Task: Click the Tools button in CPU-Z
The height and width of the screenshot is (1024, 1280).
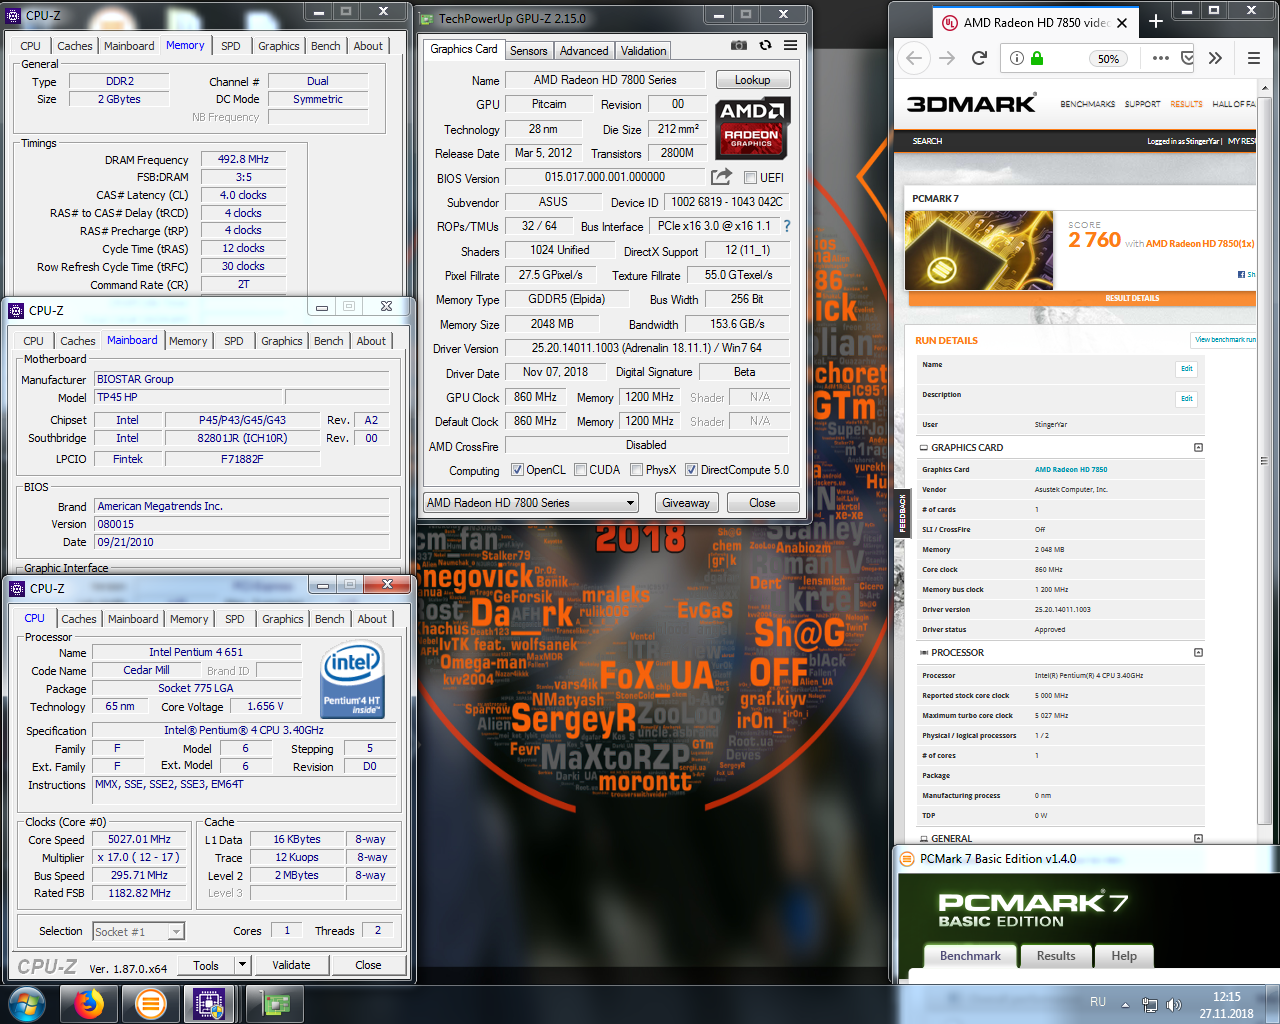Action: [x=206, y=965]
